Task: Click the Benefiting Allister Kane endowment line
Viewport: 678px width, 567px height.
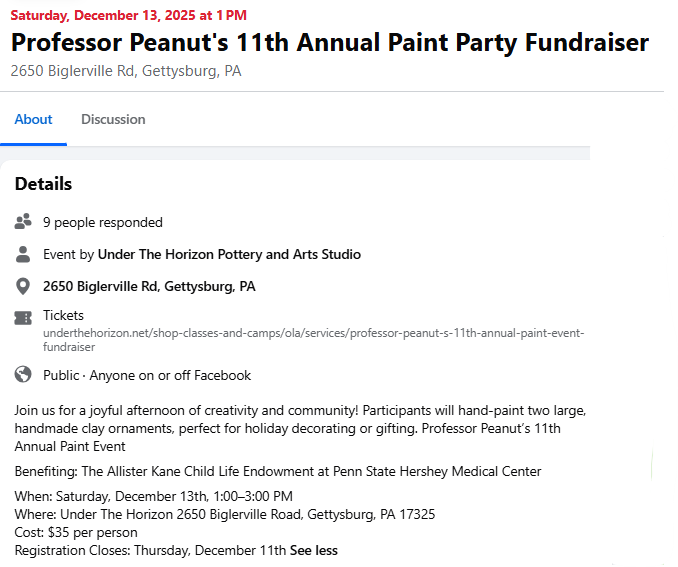Action: pyautogui.click(x=278, y=472)
